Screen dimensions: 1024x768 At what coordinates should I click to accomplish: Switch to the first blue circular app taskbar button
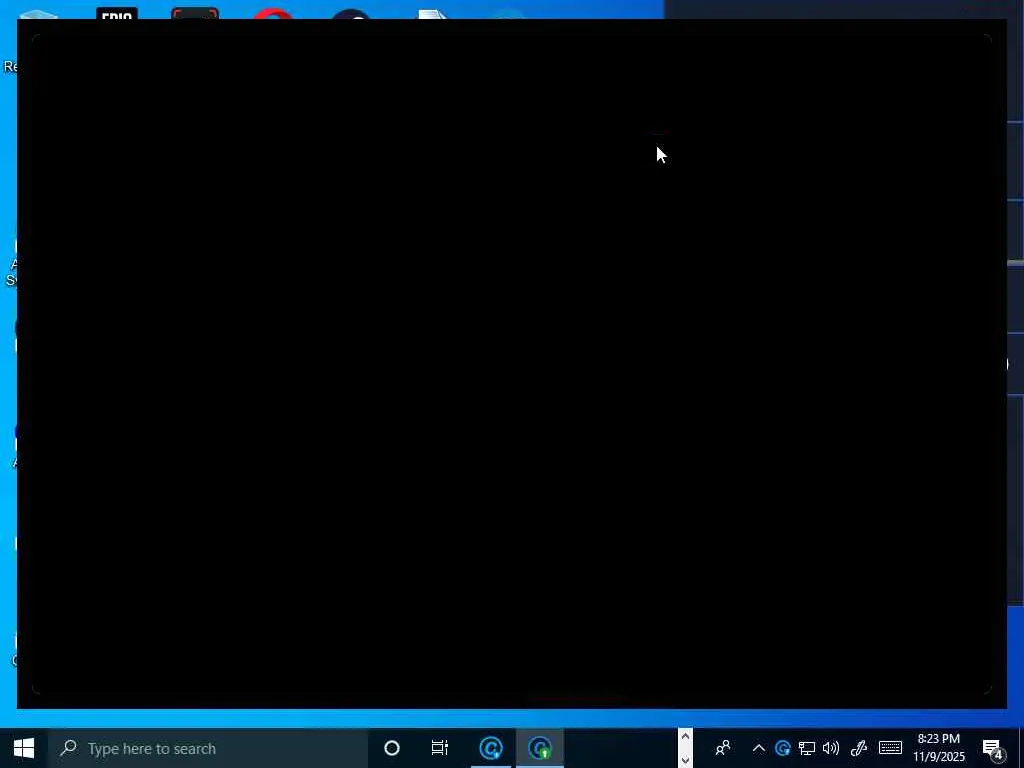click(x=491, y=748)
